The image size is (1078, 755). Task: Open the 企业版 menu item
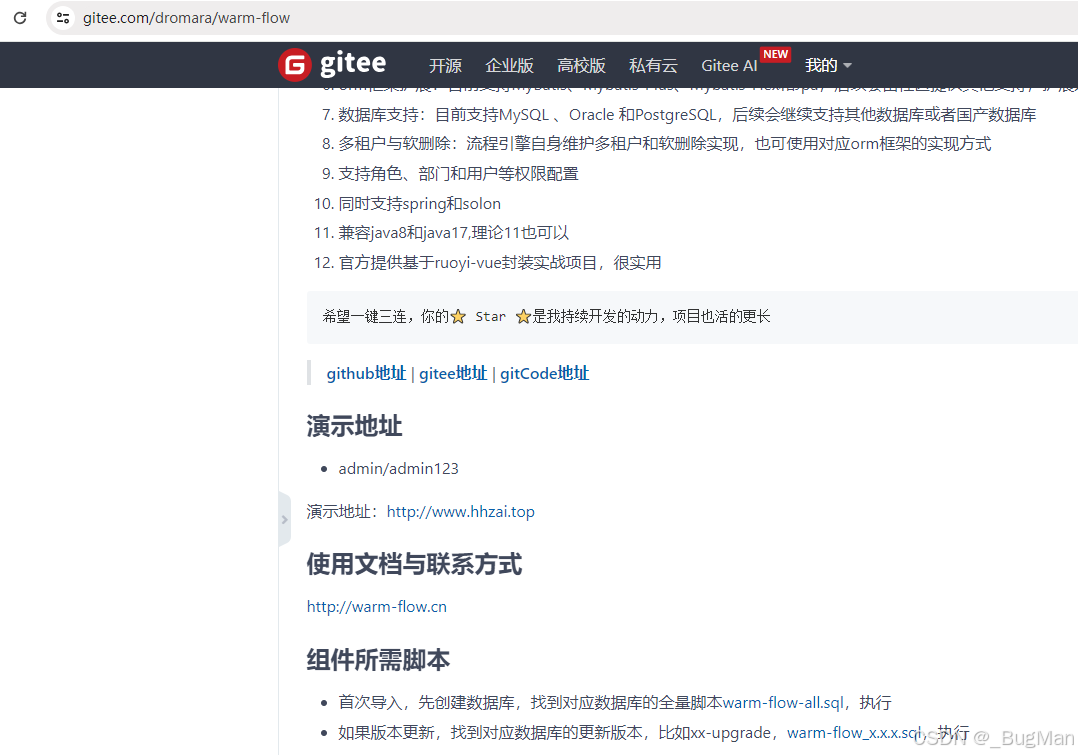(509, 65)
